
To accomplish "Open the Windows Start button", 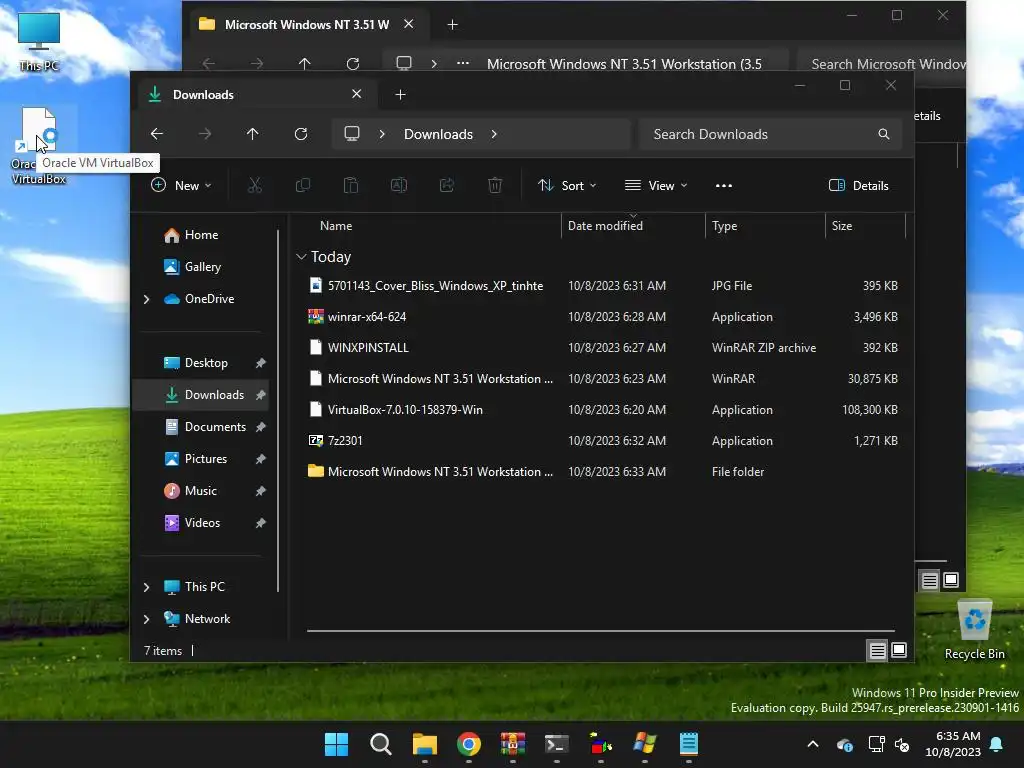I will click(337, 744).
